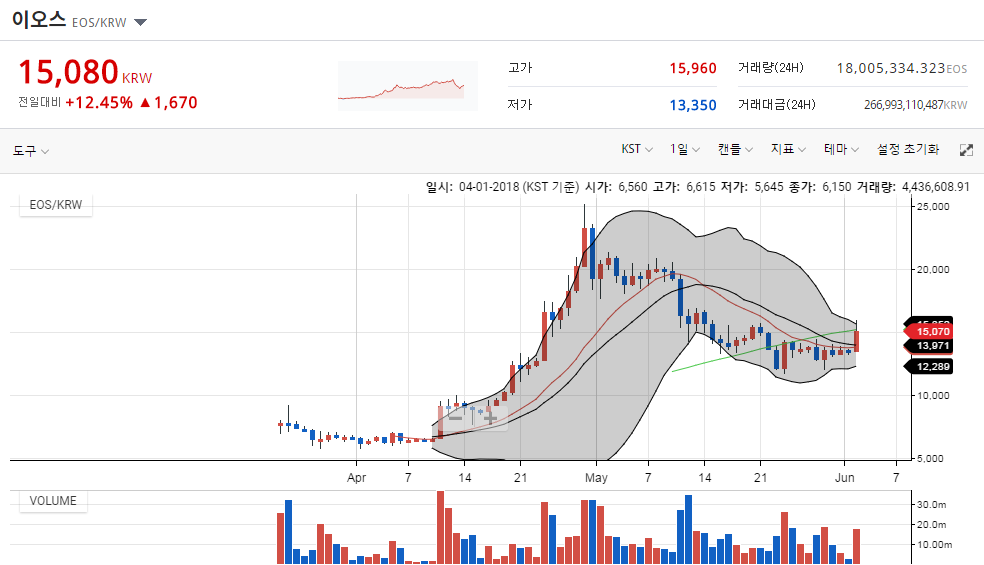
Task: Click the 이오스 coin name title
Action: tap(39, 19)
